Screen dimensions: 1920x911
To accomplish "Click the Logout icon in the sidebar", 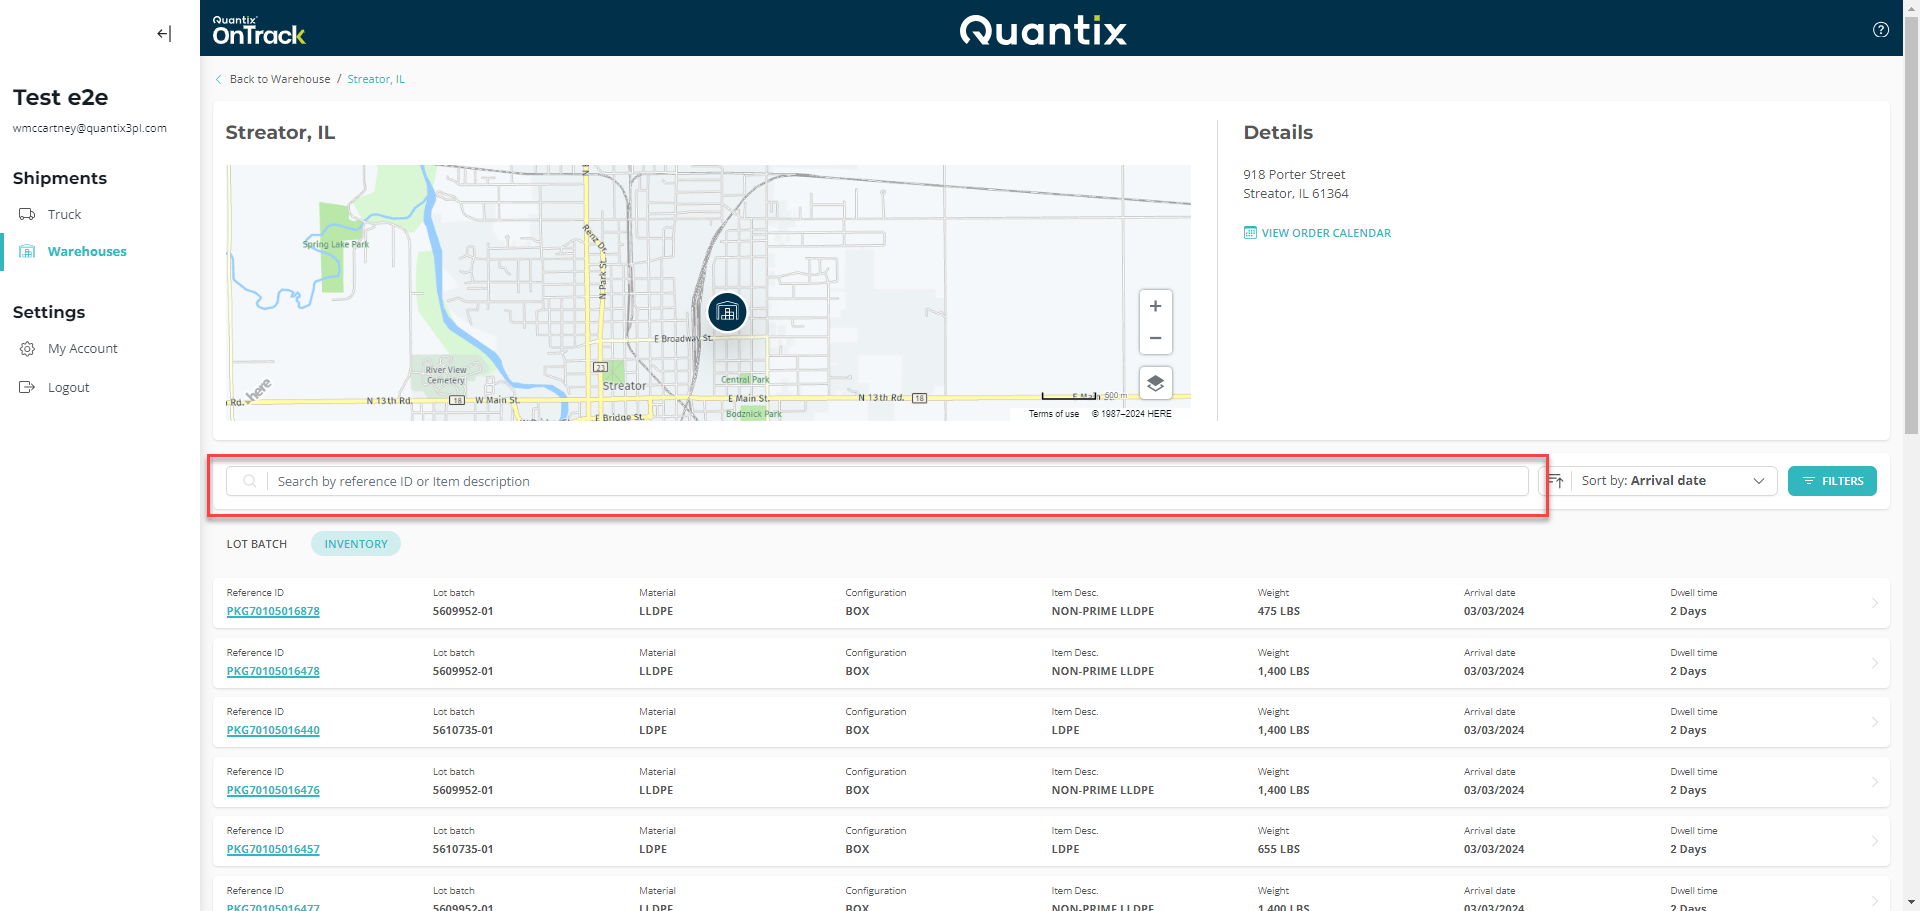I will coord(26,387).
